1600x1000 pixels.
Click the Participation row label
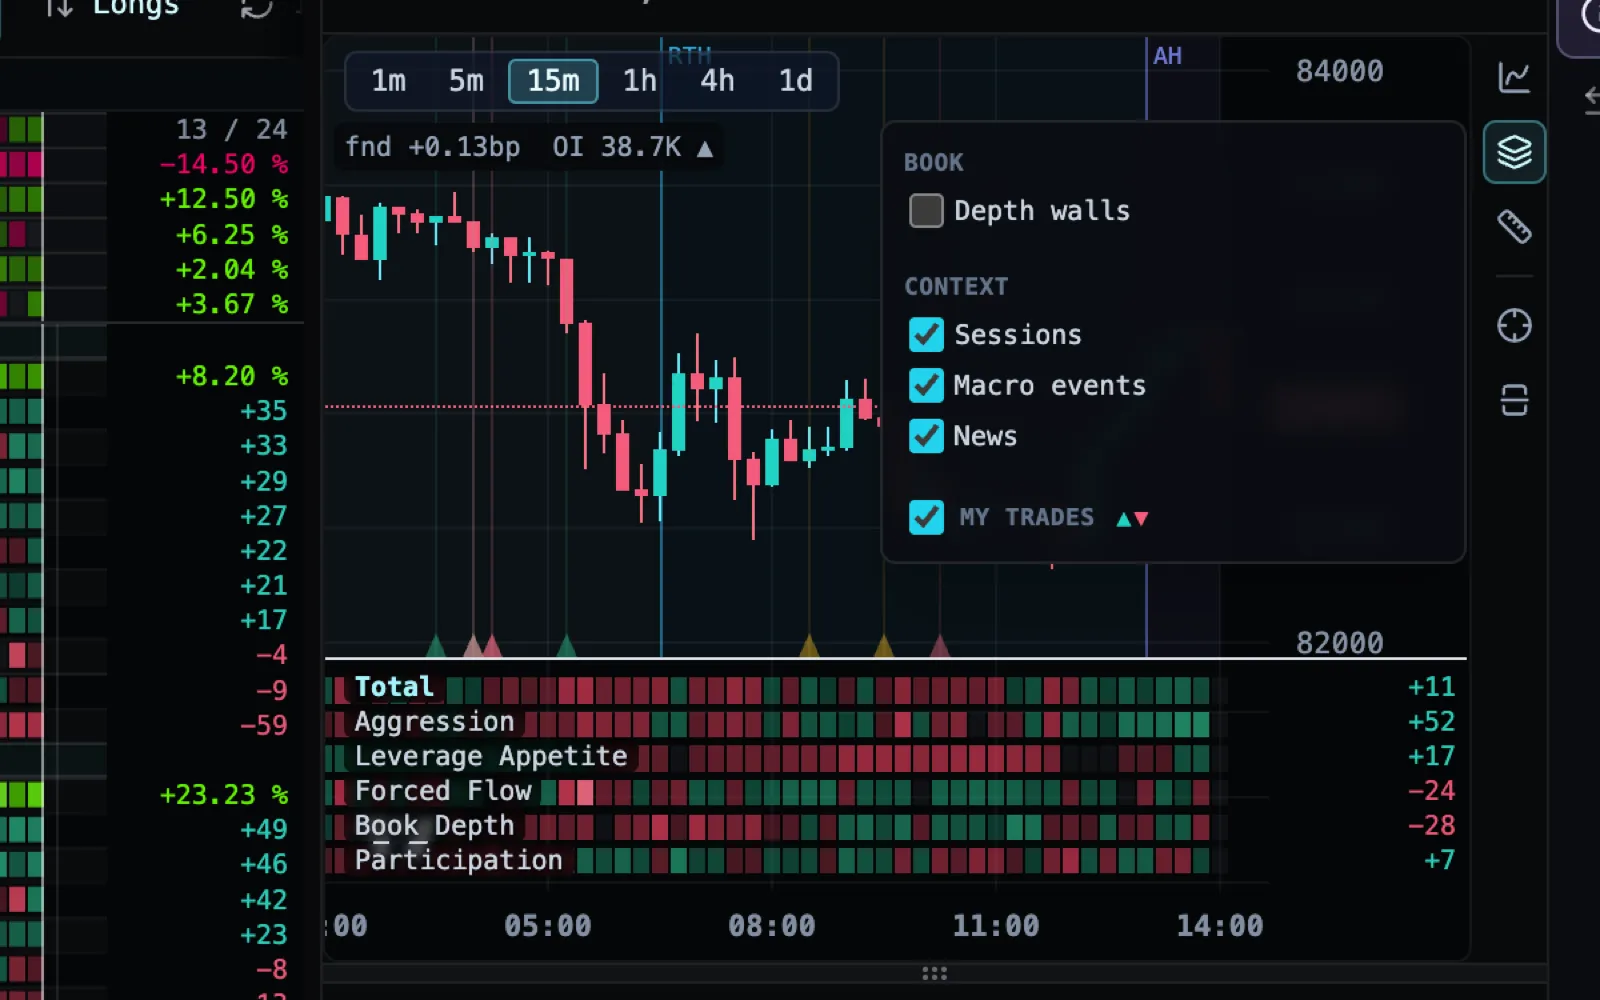point(458,860)
